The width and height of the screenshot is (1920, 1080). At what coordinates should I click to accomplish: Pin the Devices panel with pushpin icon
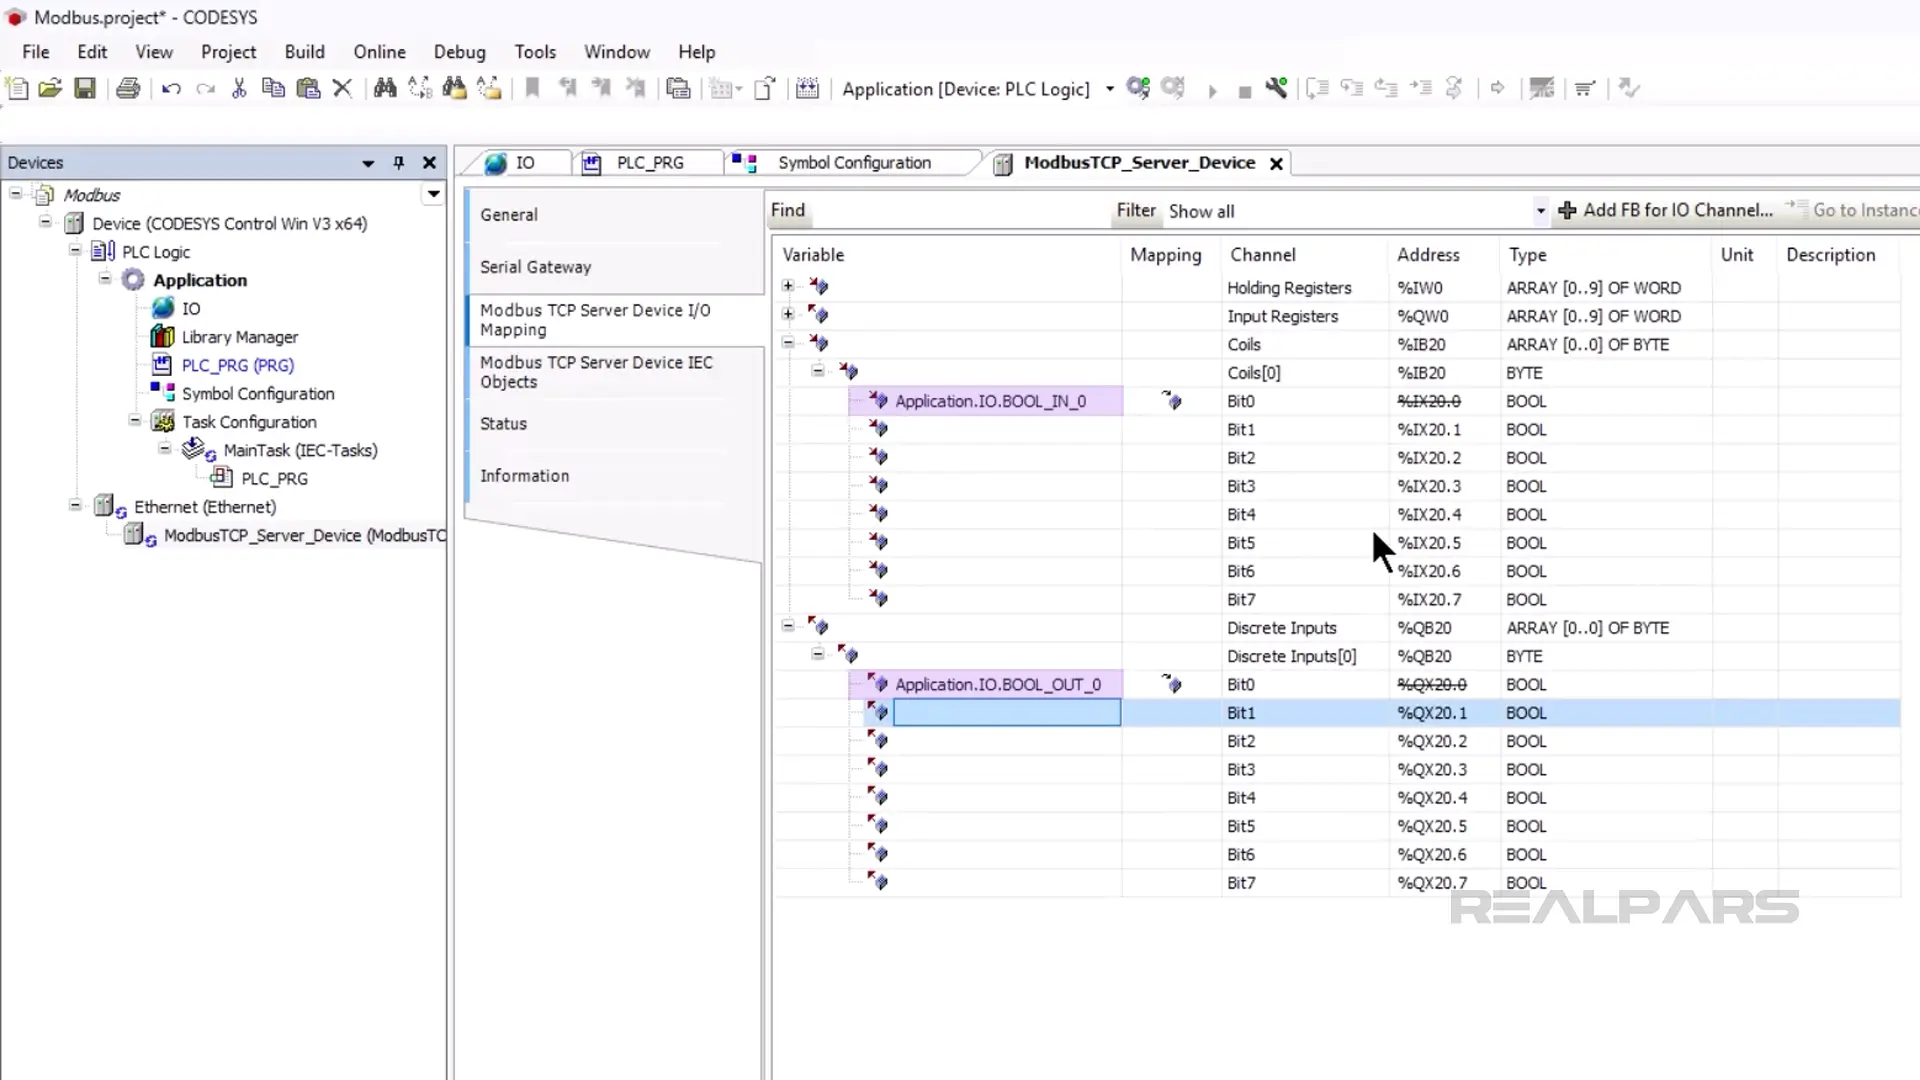(x=399, y=162)
